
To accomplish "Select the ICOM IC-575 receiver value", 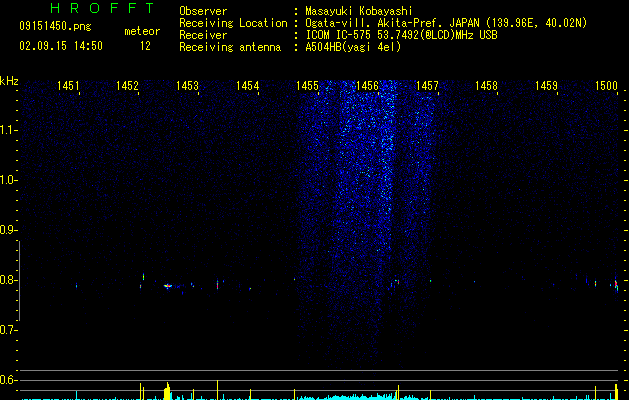I will pyautogui.click(x=401, y=35).
